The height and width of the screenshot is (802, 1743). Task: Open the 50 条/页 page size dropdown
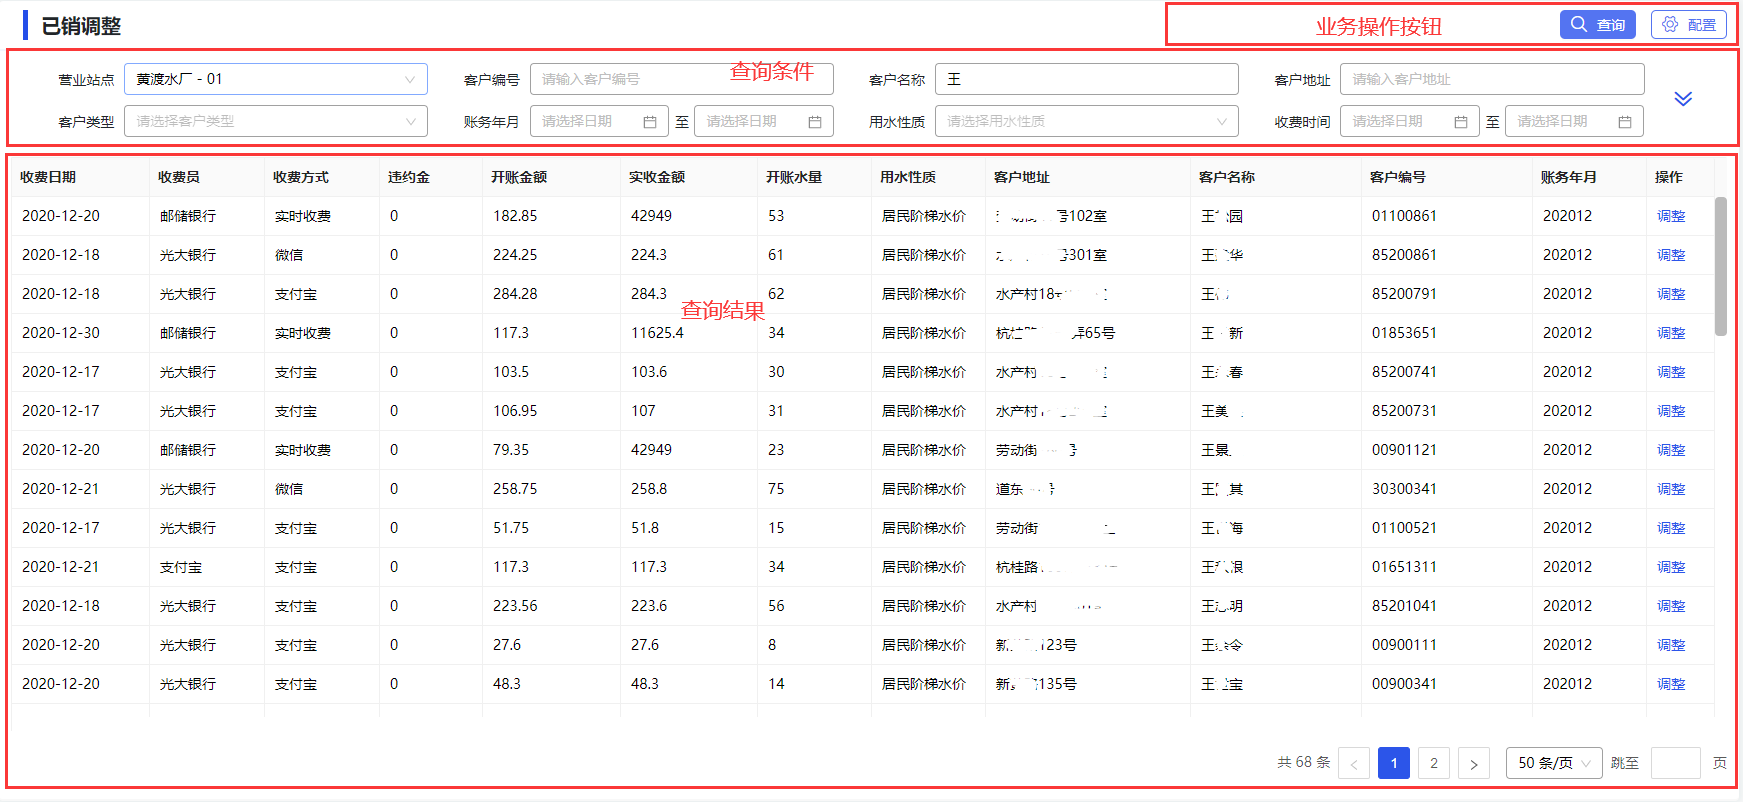(1554, 763)
